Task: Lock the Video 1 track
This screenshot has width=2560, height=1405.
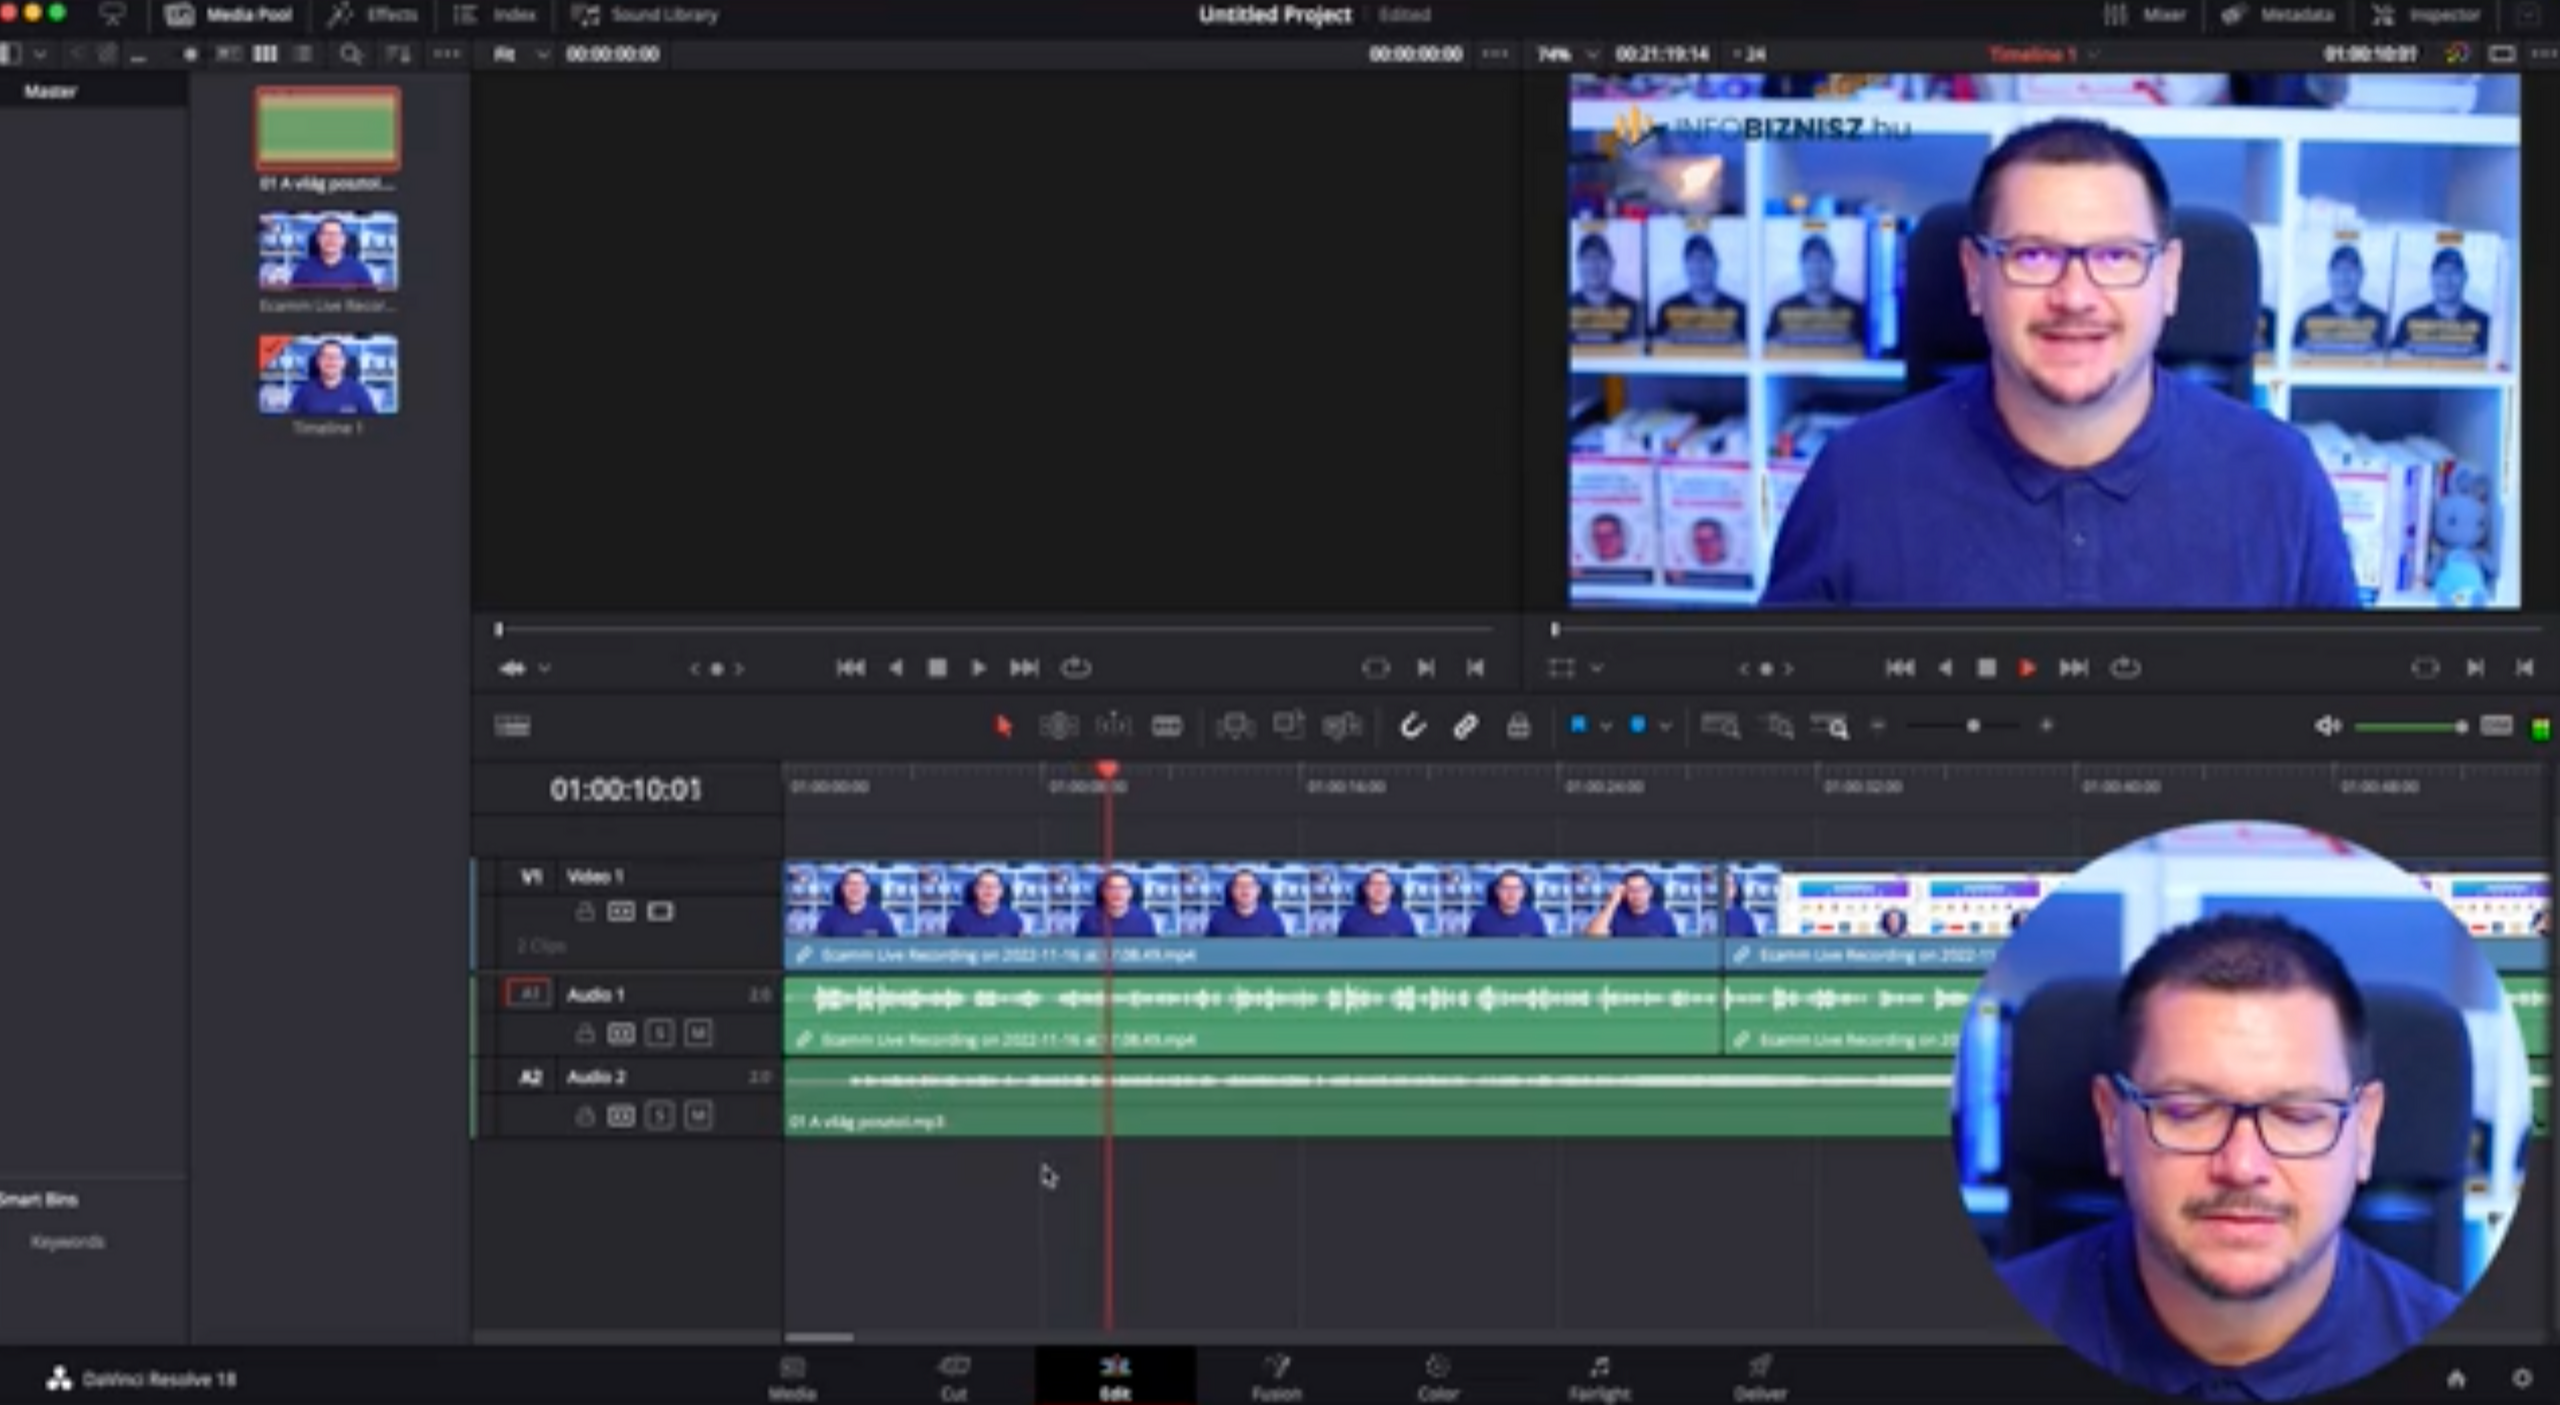Action: point(585,912)
